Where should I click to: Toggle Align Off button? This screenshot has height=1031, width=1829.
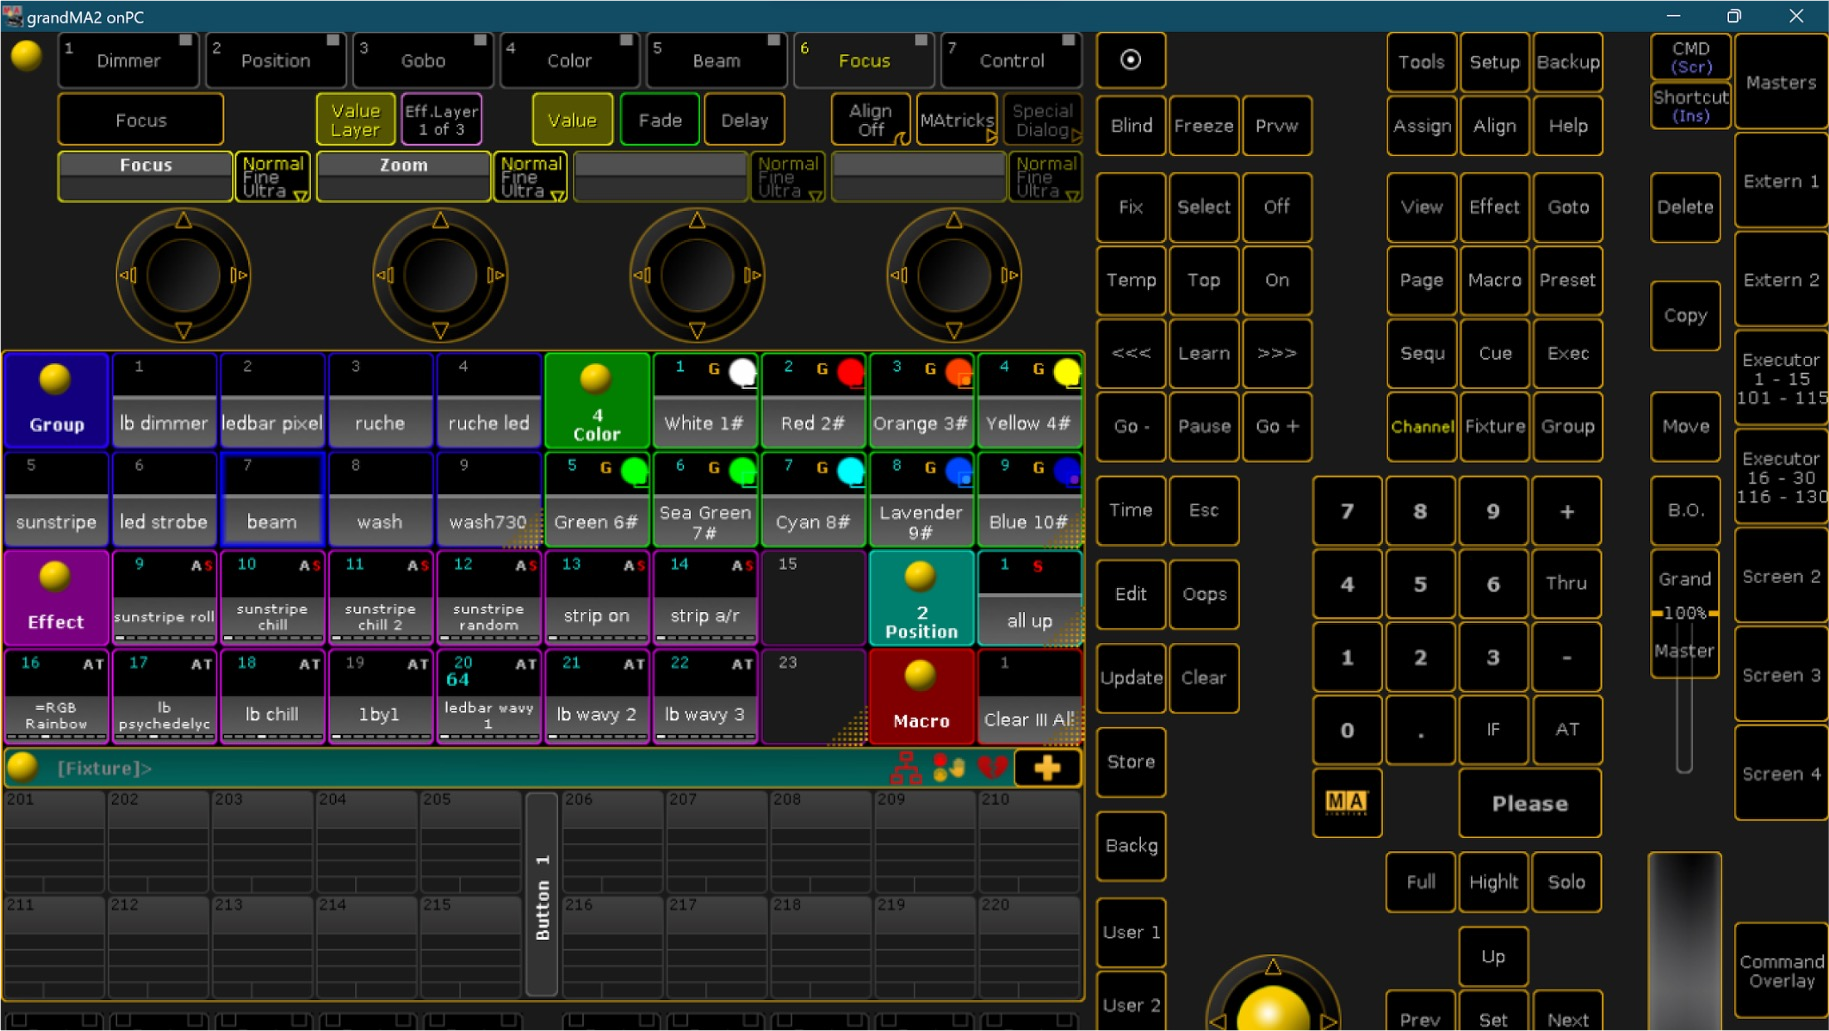tap(870, 120)
